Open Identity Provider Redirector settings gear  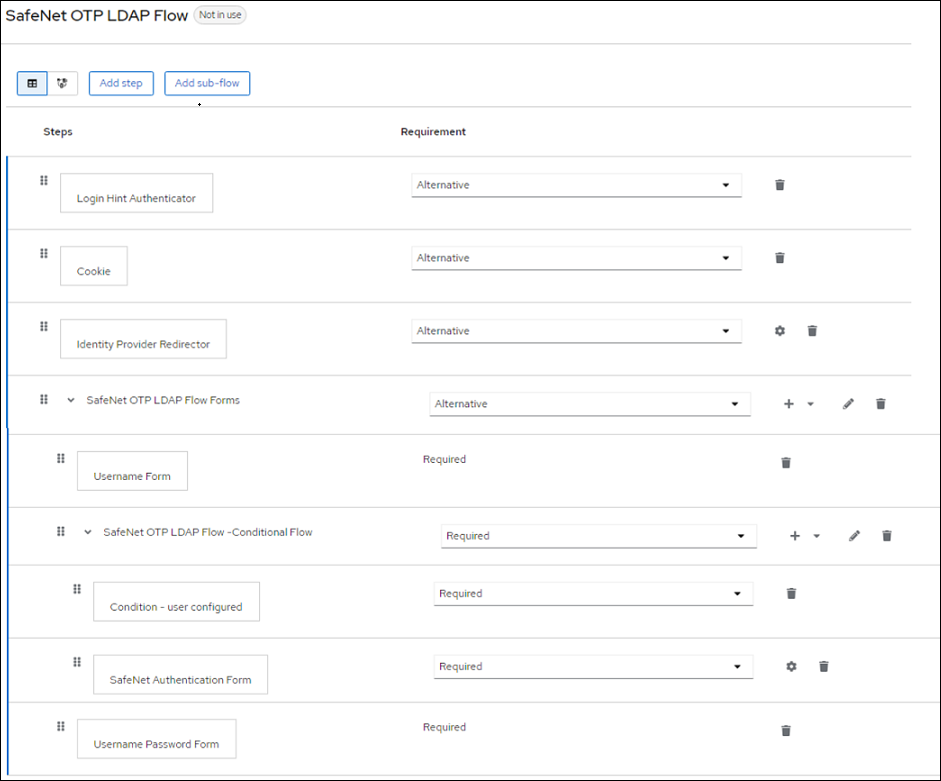pos(780,331)
